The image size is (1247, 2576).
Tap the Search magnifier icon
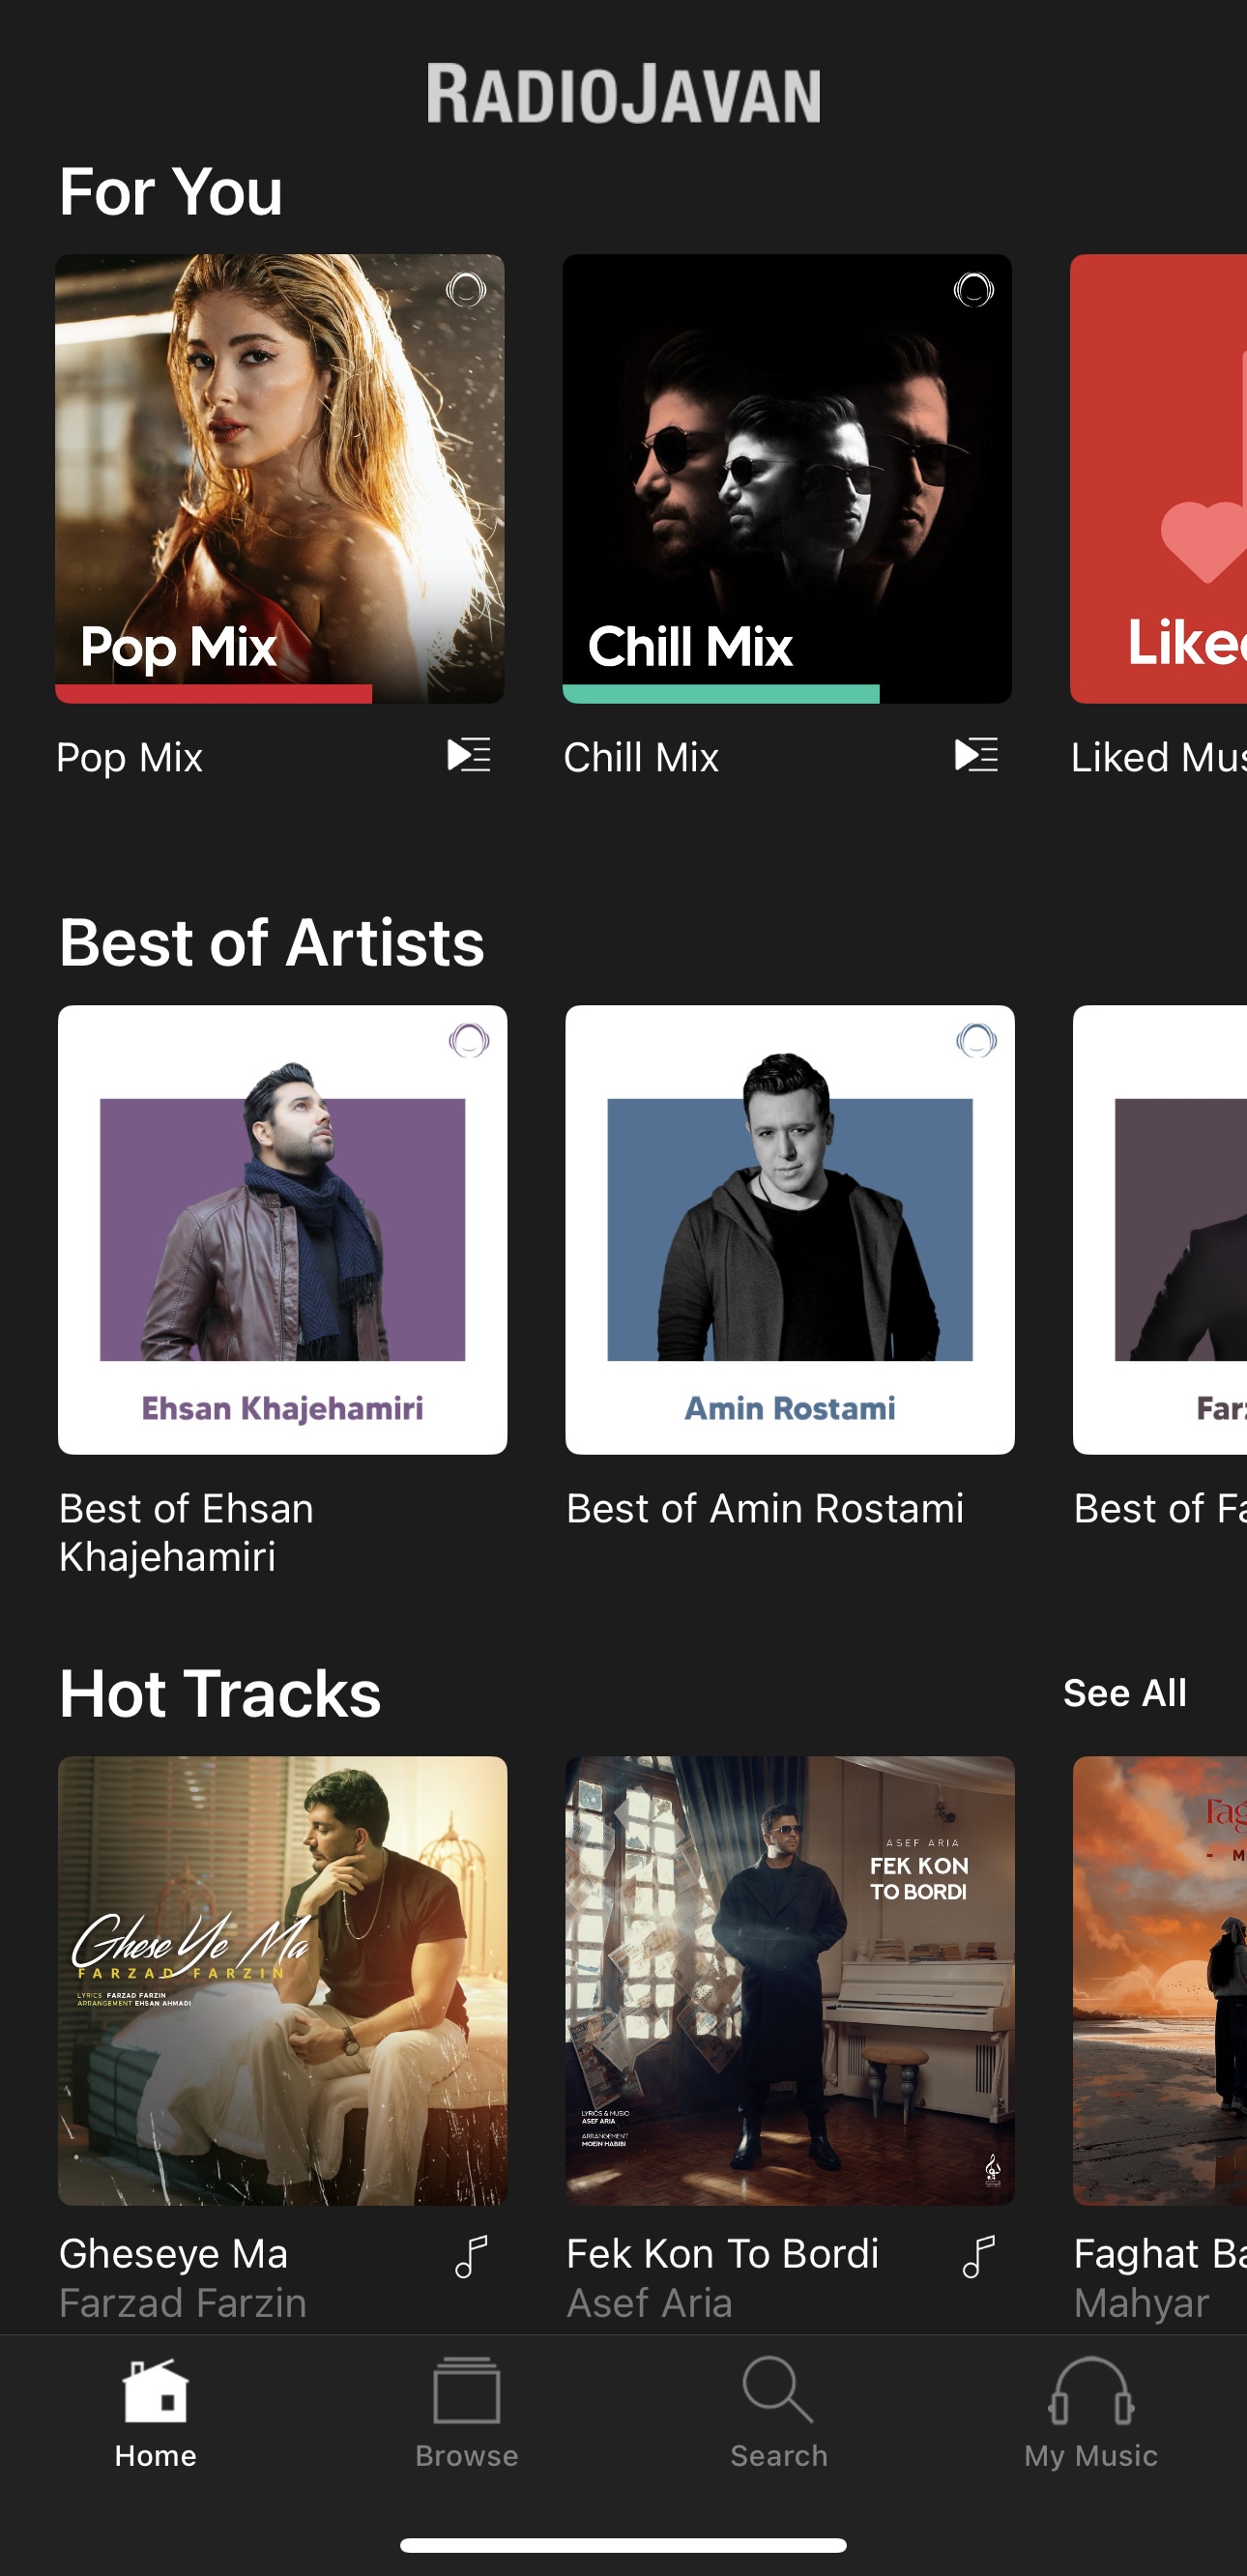(x=778, y=2391)
